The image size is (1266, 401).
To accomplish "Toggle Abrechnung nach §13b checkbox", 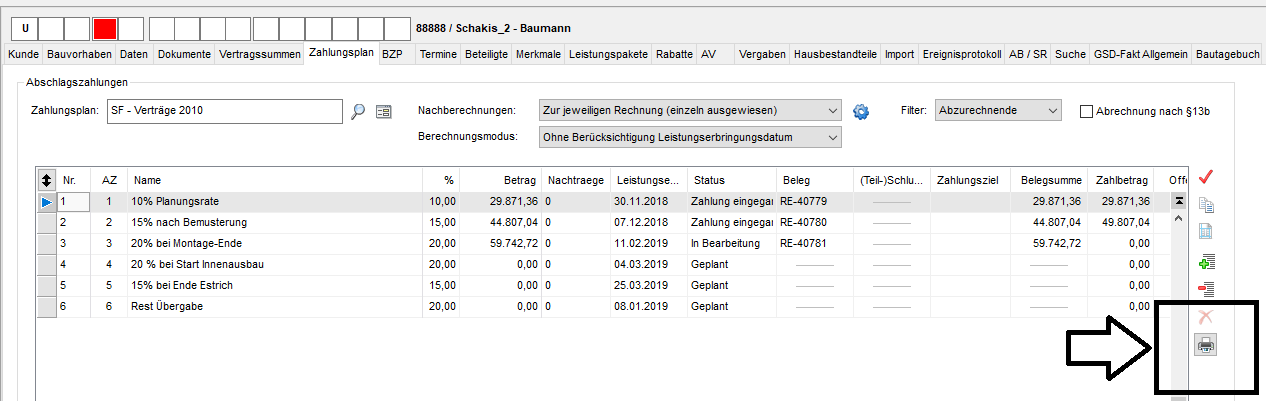I will pos(1087,111).
